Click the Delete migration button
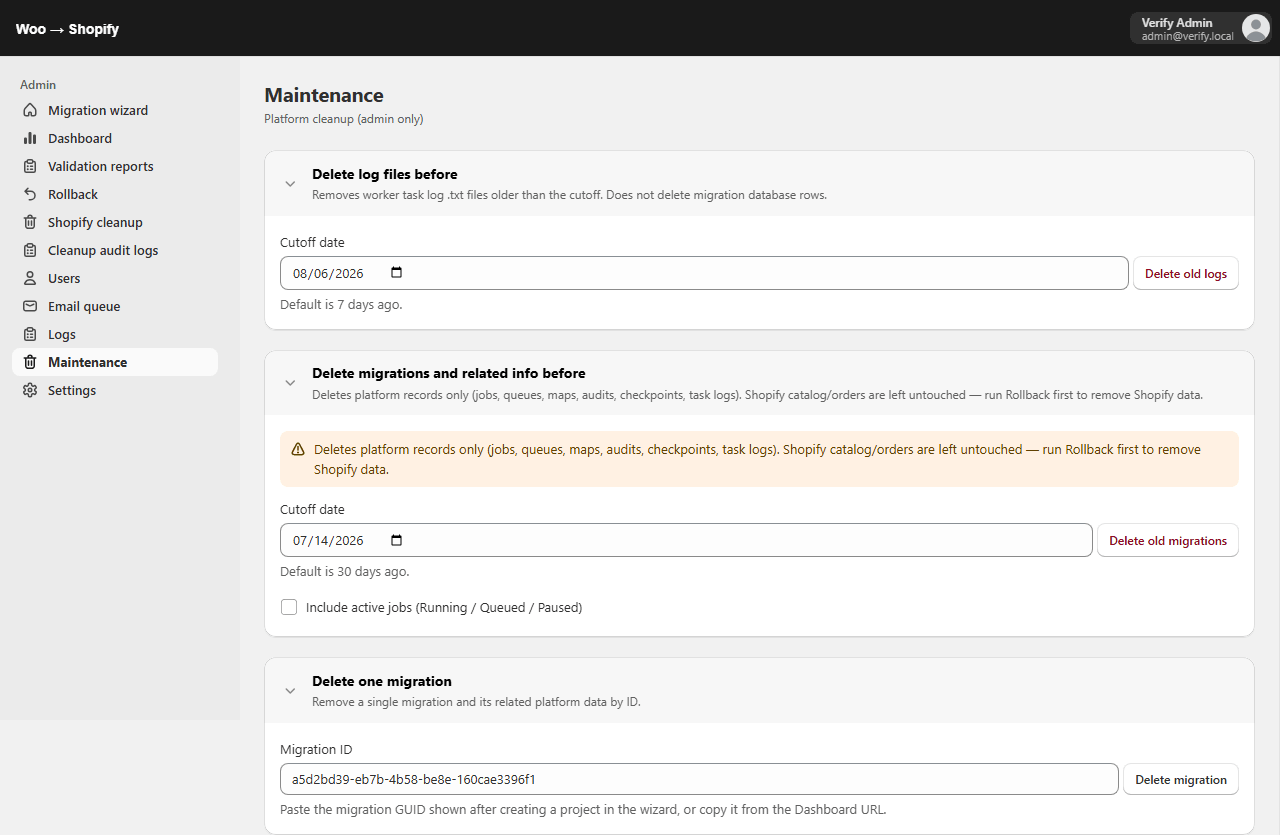Image resolution: width=1280 pixels, height=835 pixels. [x=1181, y=779]
